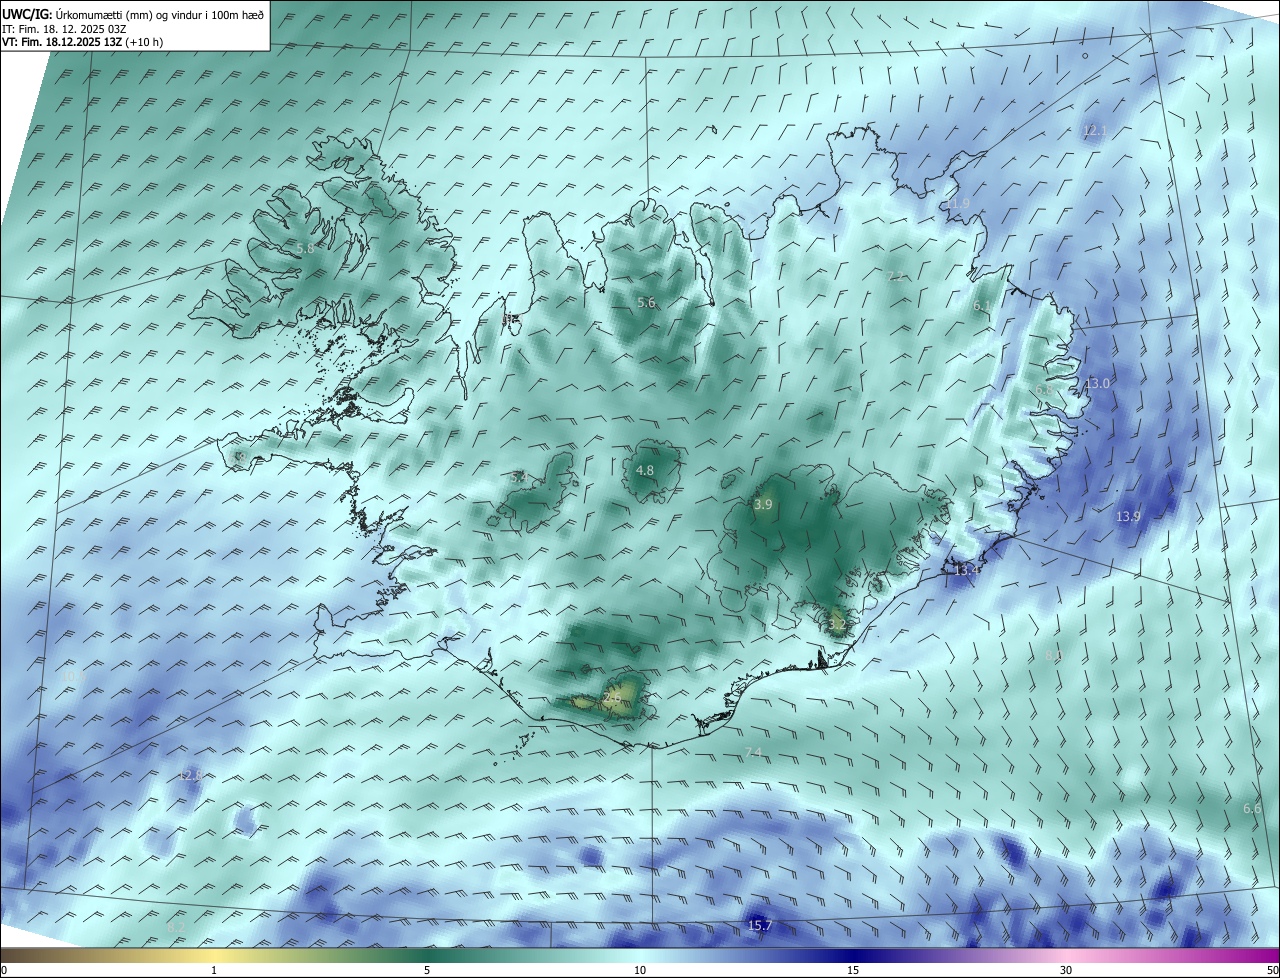Screen dimensions: 1280x978
Task: Click the 6.8 value label in the Eastfjords
Action: pos(1043,390)
